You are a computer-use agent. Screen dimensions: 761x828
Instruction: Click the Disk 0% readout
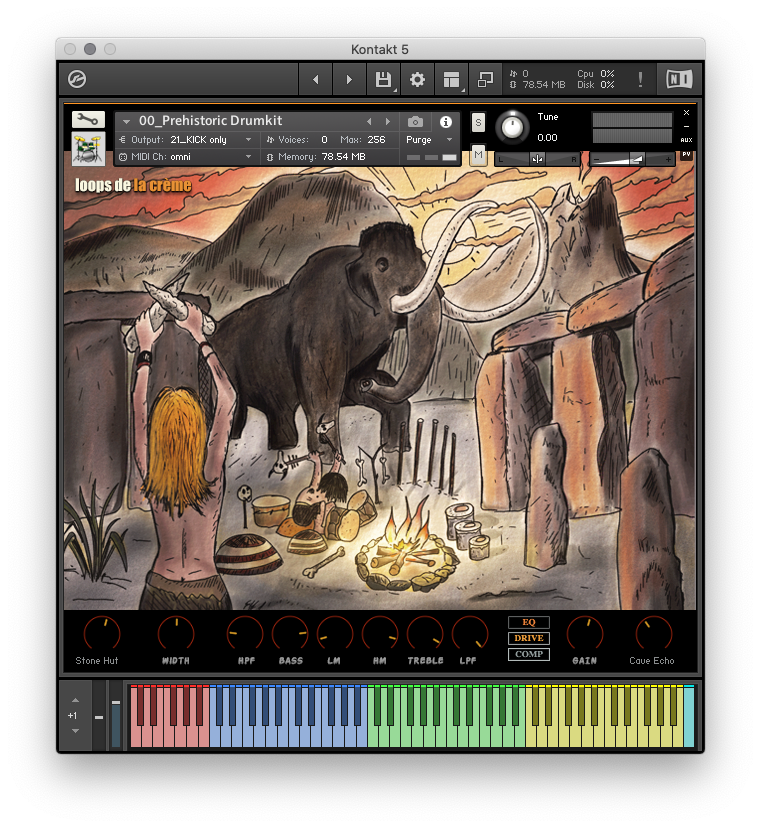pos(596,84)
